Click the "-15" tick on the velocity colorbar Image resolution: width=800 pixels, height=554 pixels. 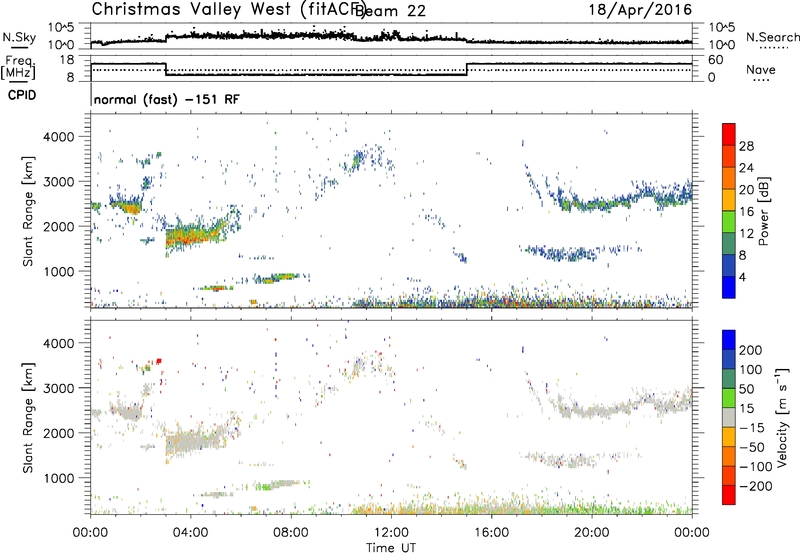coord(752,427)
